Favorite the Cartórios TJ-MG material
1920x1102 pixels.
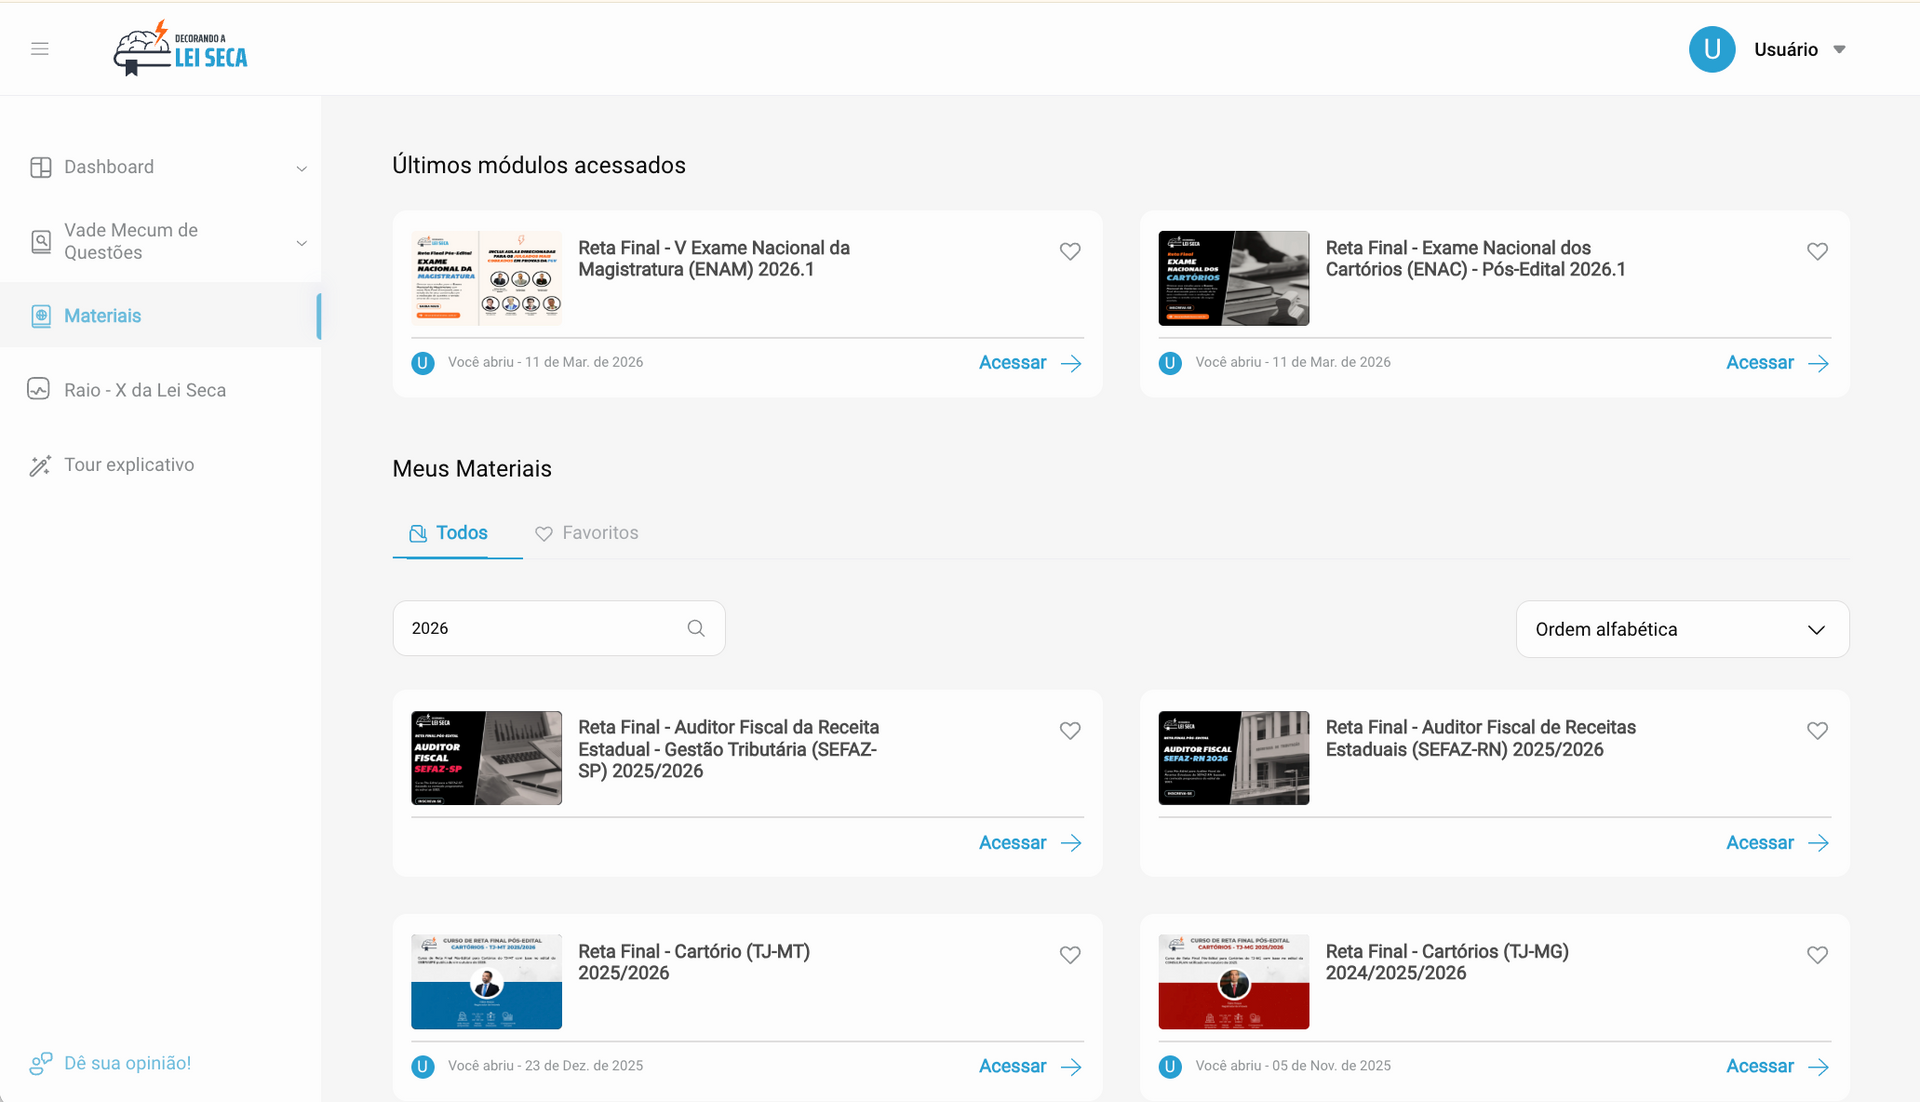point(1817,955)
